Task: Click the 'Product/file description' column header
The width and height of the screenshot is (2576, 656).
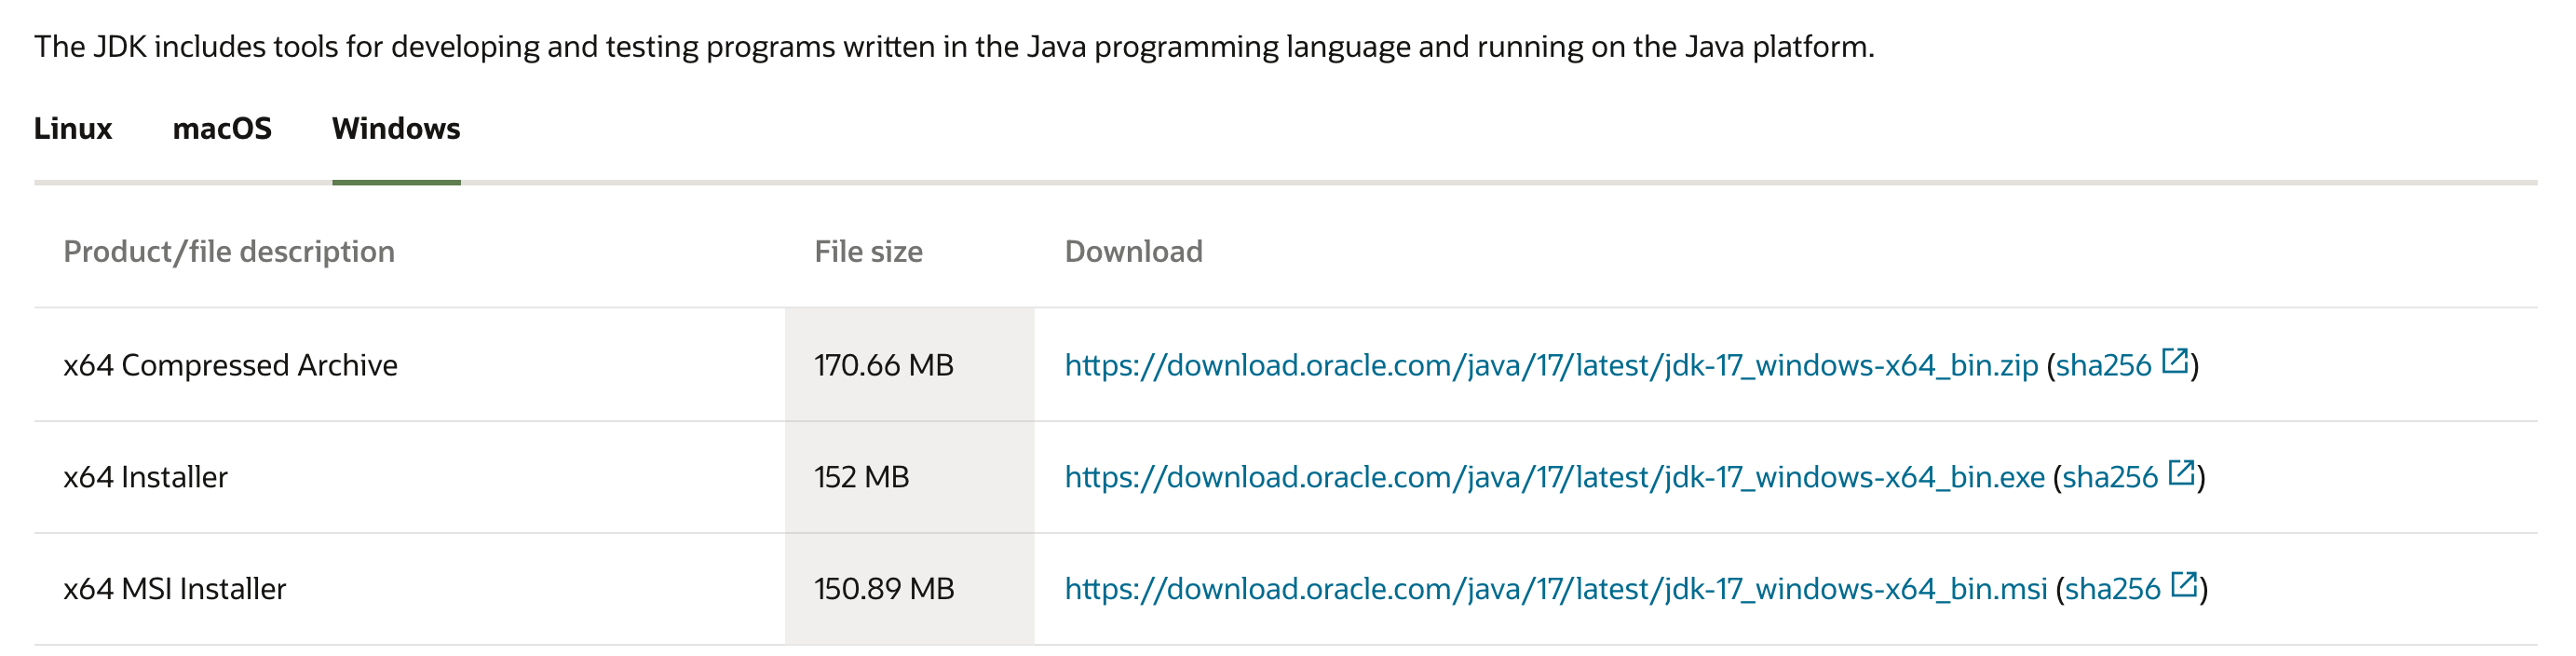Action: [x=229, y=252]
